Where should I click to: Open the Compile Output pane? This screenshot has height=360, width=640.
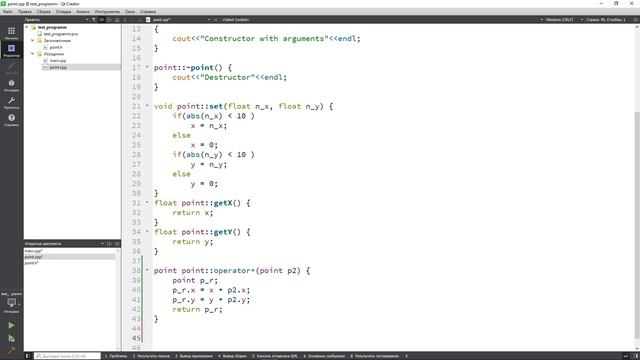pos(232,356)
